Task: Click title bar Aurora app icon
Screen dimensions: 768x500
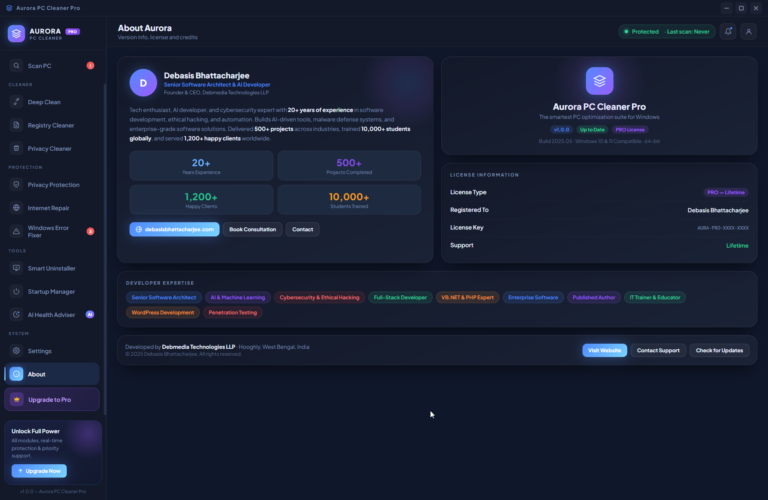Action: pyautogui.click(x=9, y=8)
